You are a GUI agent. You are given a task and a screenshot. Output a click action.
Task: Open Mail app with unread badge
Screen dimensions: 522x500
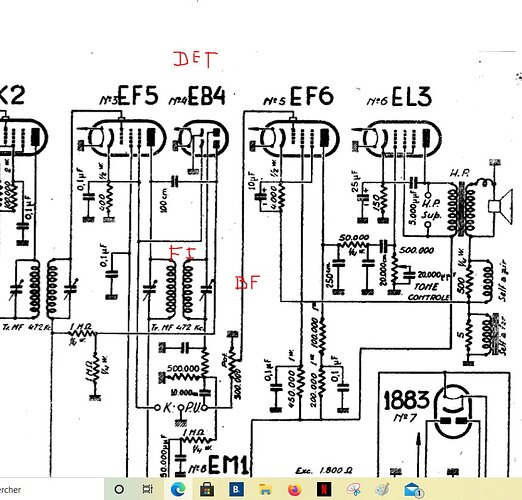coord(413,489)
